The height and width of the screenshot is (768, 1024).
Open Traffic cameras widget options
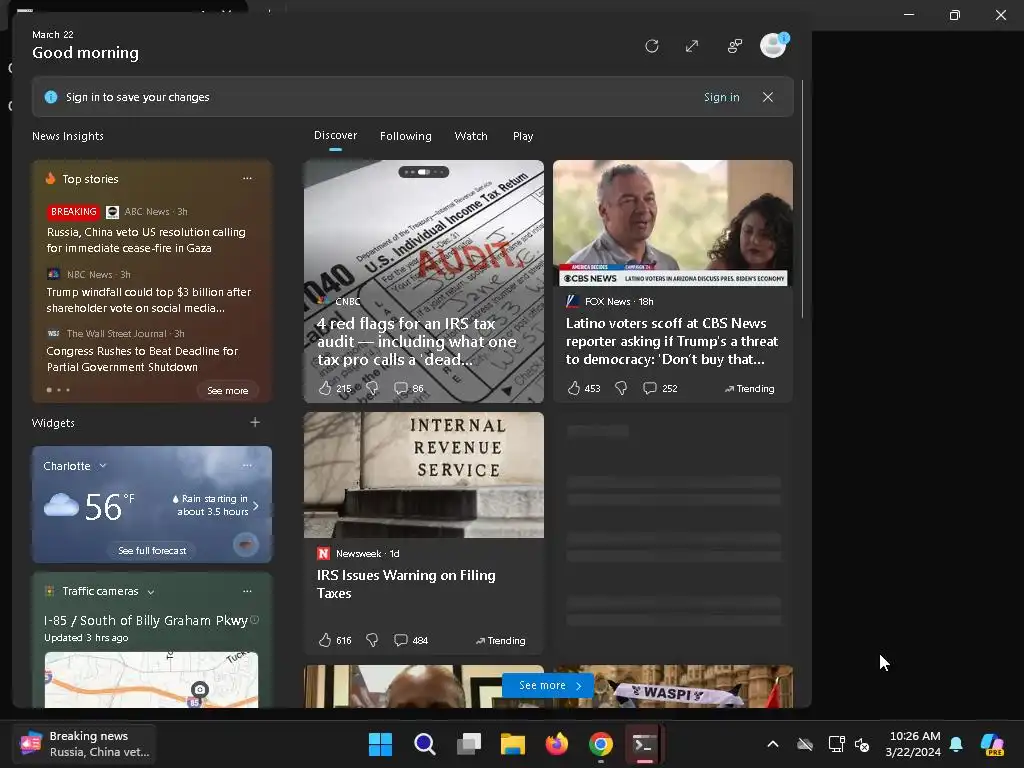tap(247, 591)
